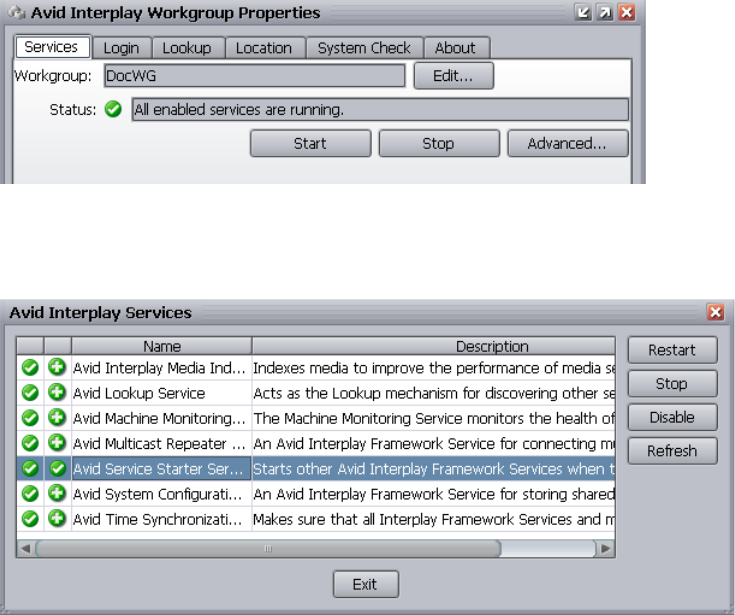Click plus icon for Avid Interplay Media Indexer
The image size is (735, 615).
[57, 367]
